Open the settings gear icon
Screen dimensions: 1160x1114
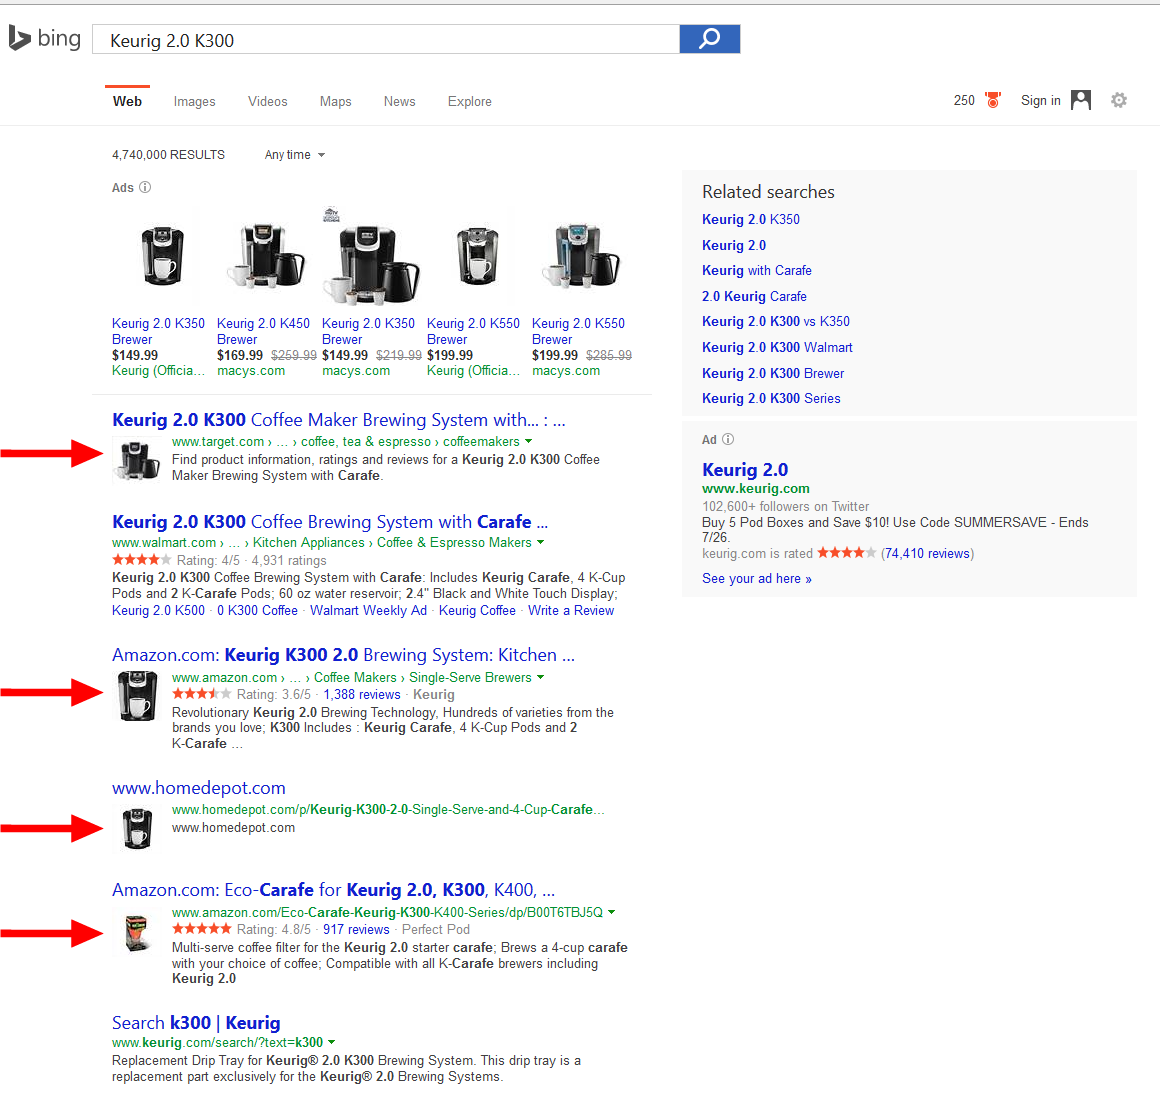1119,100
